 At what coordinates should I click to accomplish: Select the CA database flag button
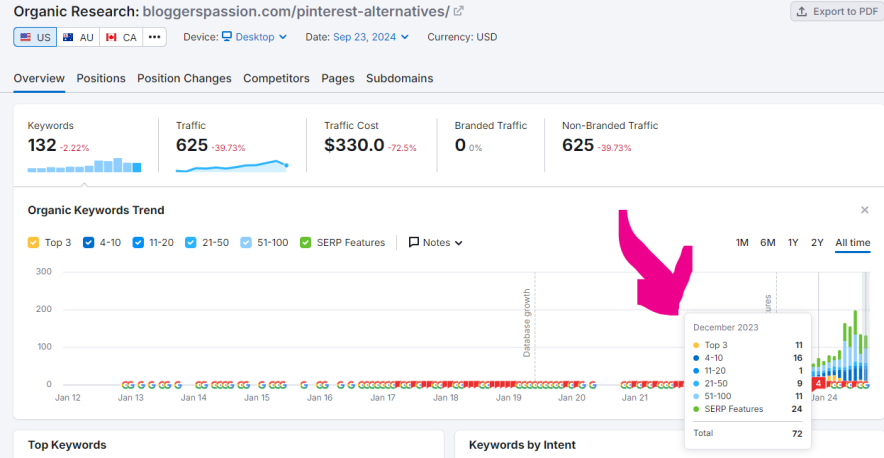click(121, 37)
